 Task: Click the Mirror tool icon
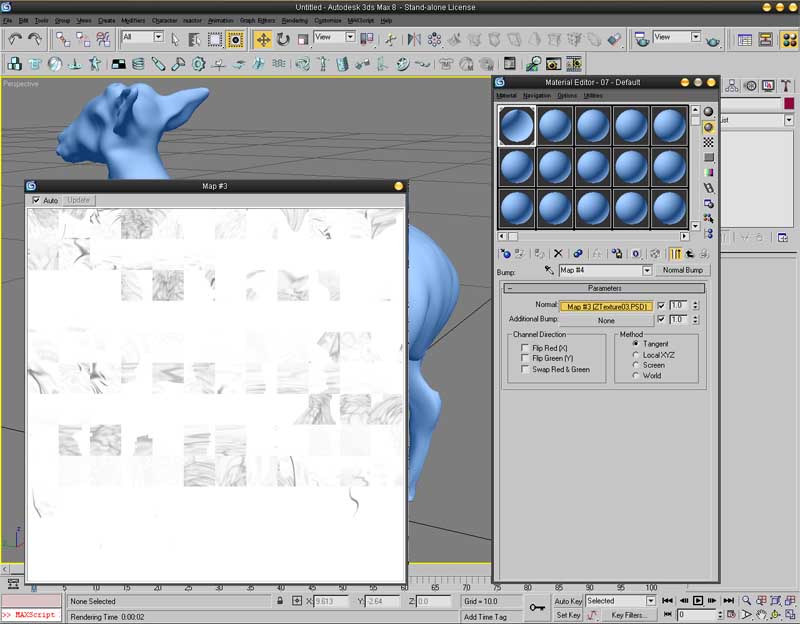pyautogui.click(x=414, y=39)
